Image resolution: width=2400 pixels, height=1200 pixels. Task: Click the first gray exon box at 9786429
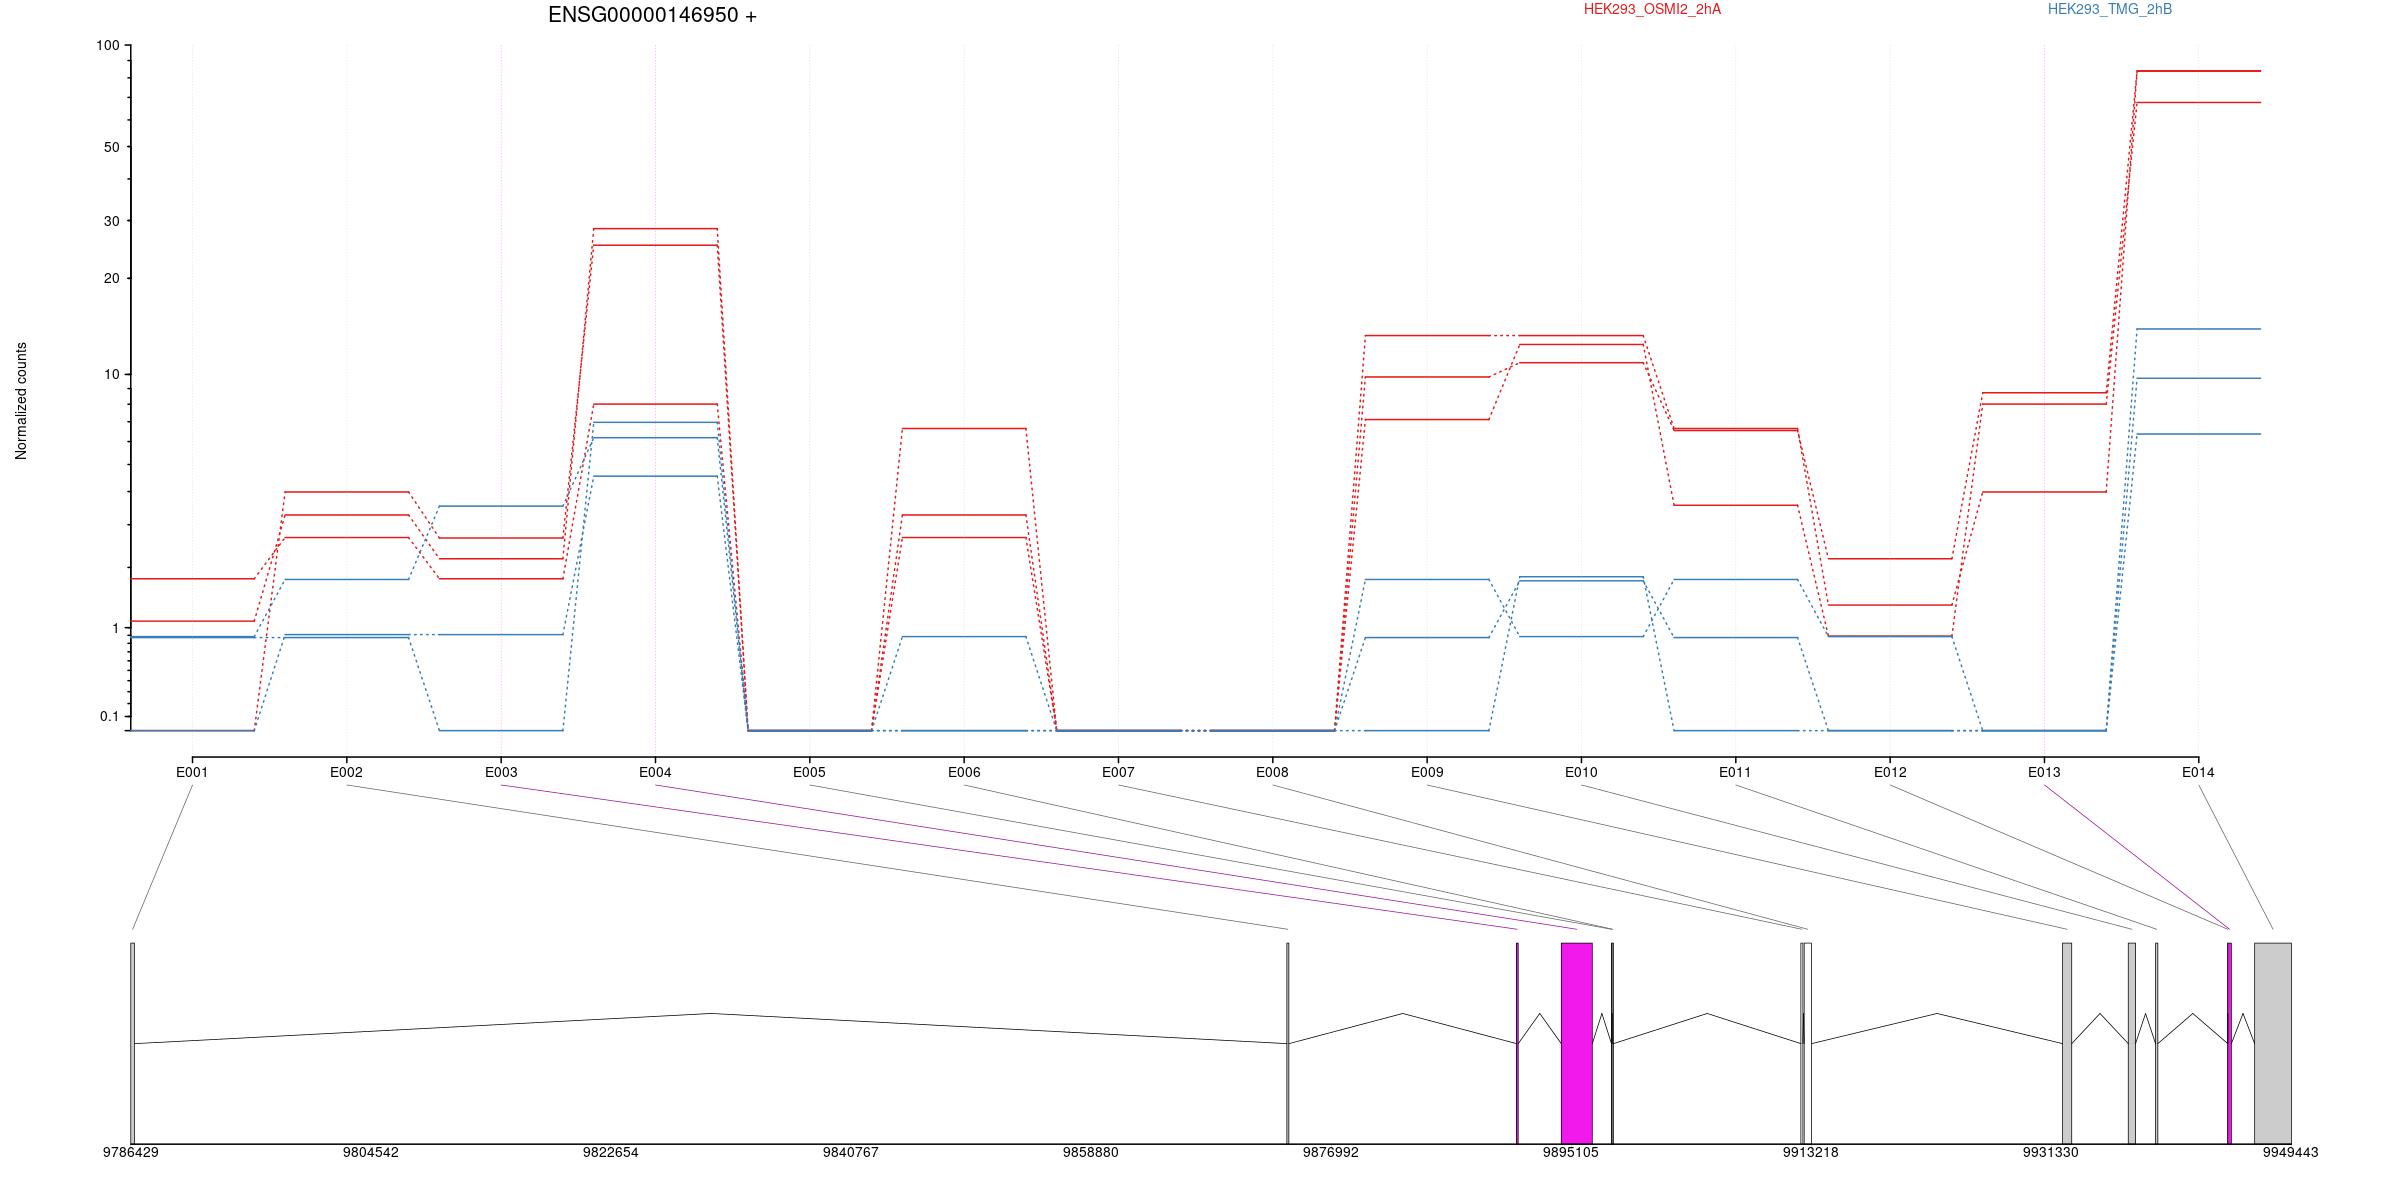tap(132, 1043)
